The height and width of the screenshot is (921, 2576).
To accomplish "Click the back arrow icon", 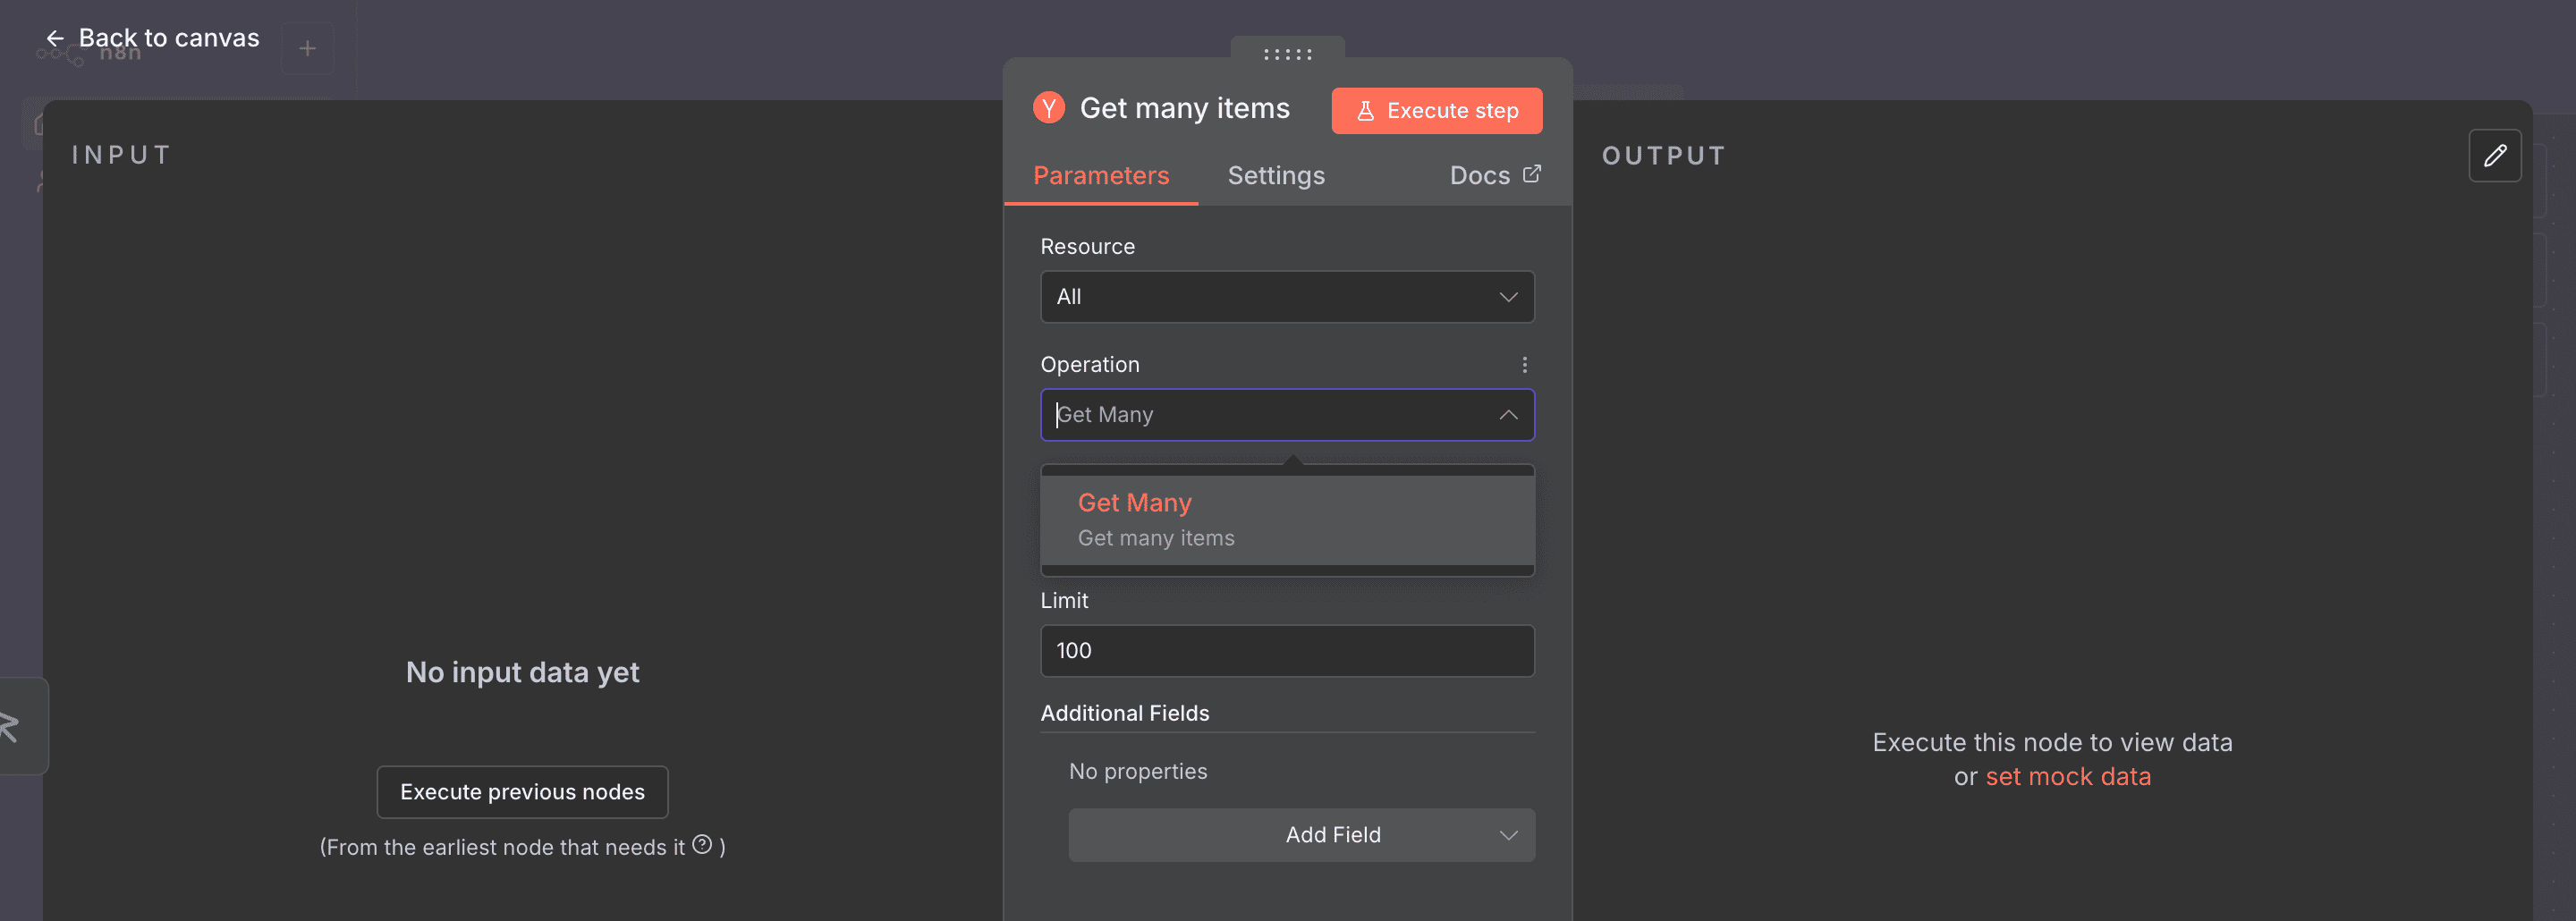I will click(55, 38).
